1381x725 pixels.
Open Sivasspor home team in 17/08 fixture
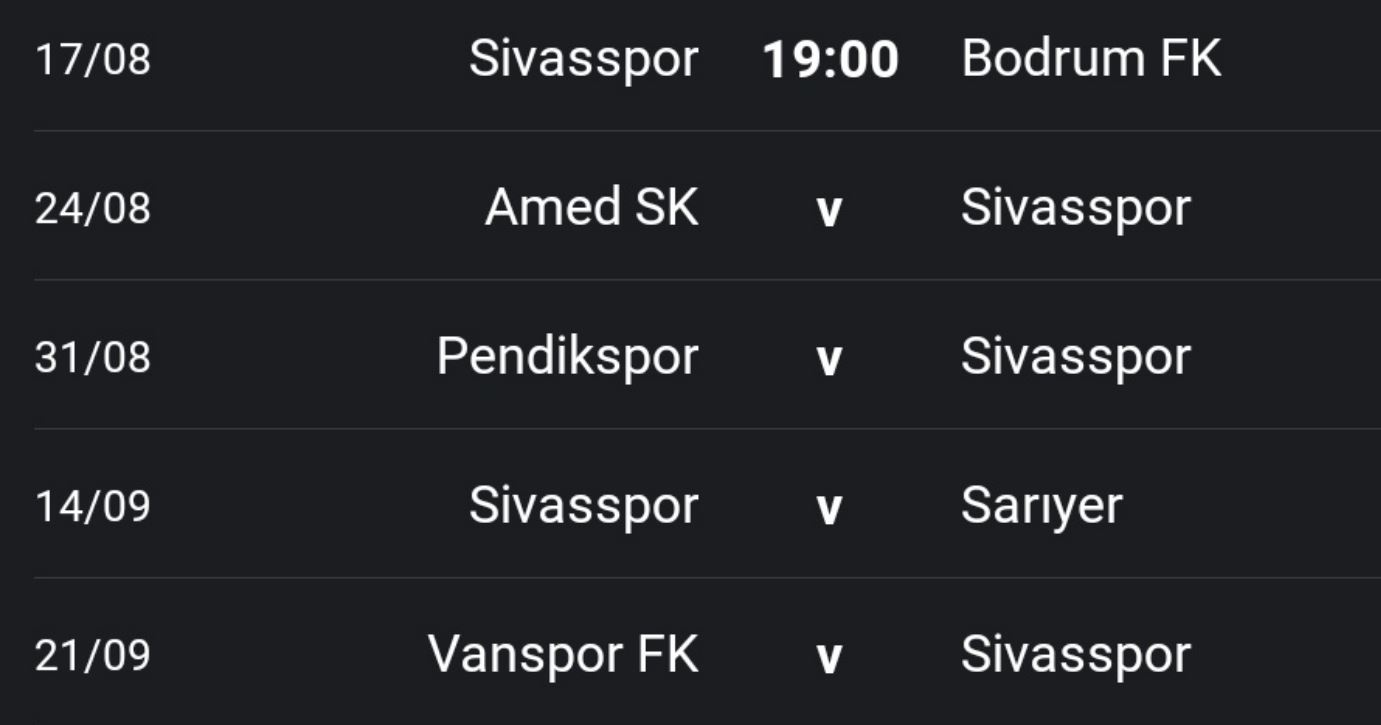(x=583, y=60)
